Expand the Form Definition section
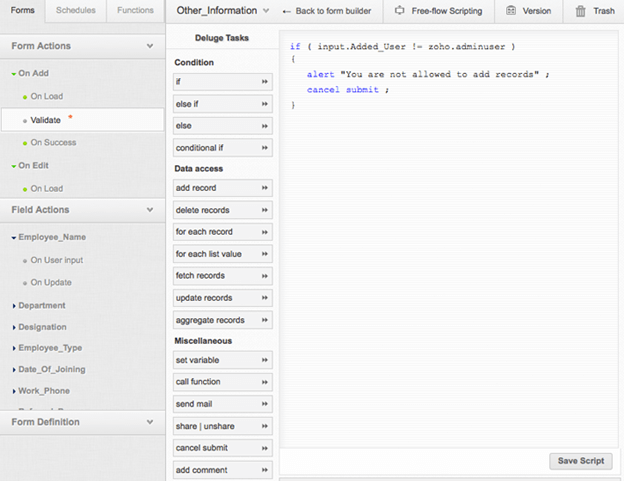 150,422
